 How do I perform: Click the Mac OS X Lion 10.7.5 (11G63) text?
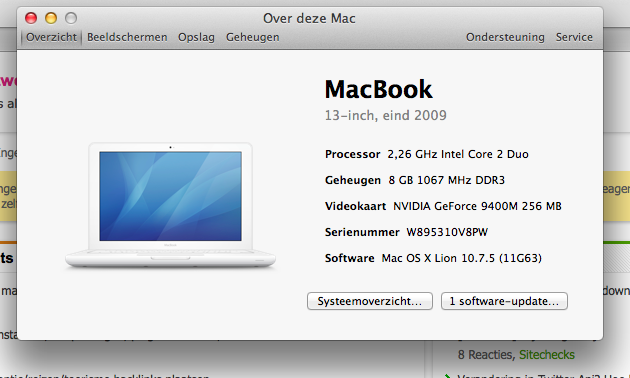click(461, 258)
